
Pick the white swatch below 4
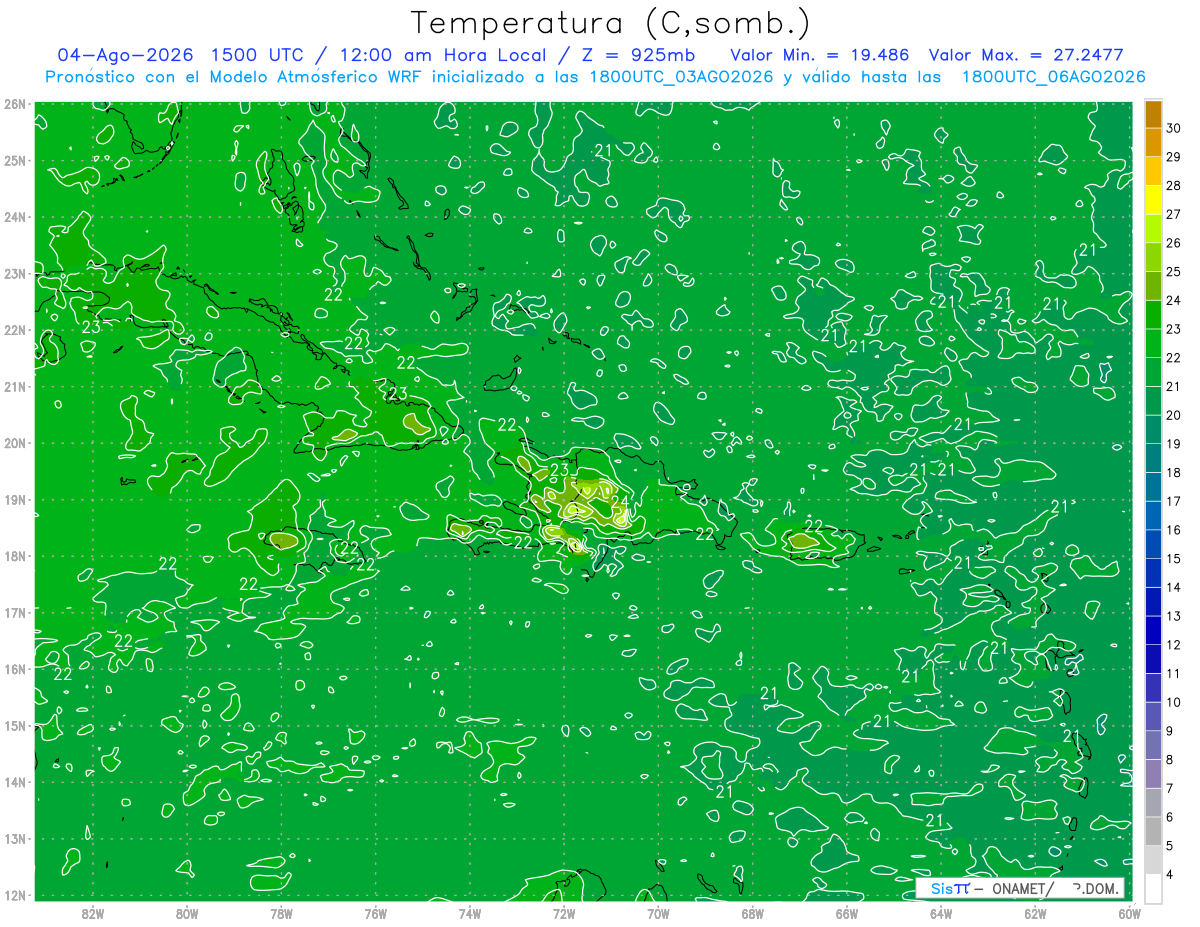point(1153,888)
